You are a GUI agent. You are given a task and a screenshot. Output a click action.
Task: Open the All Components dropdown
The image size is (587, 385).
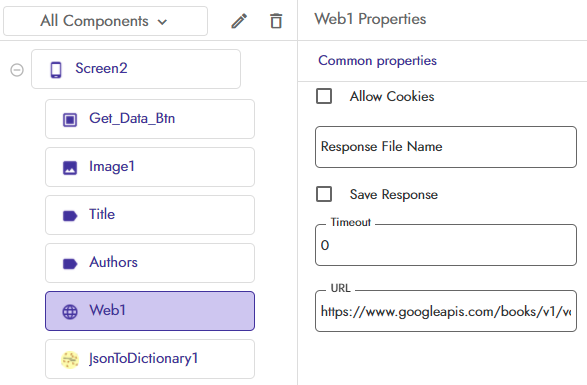click(105, 21)
